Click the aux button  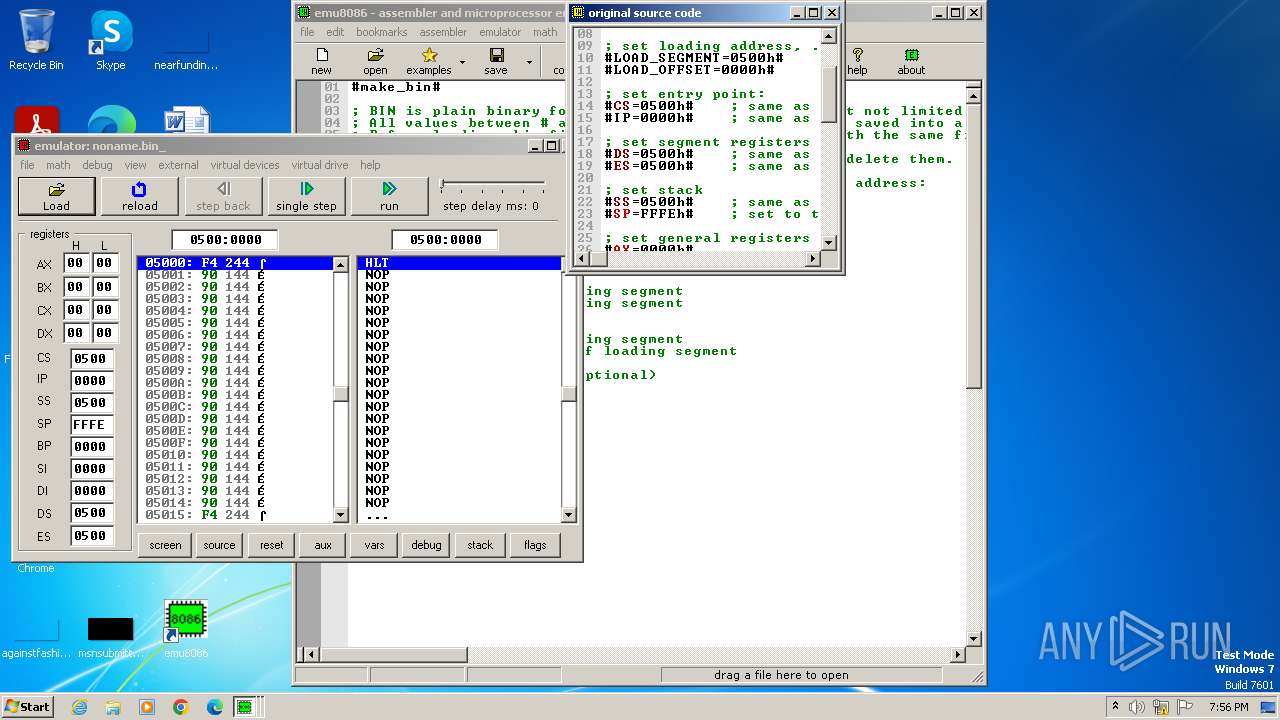(x=322, y=545)
